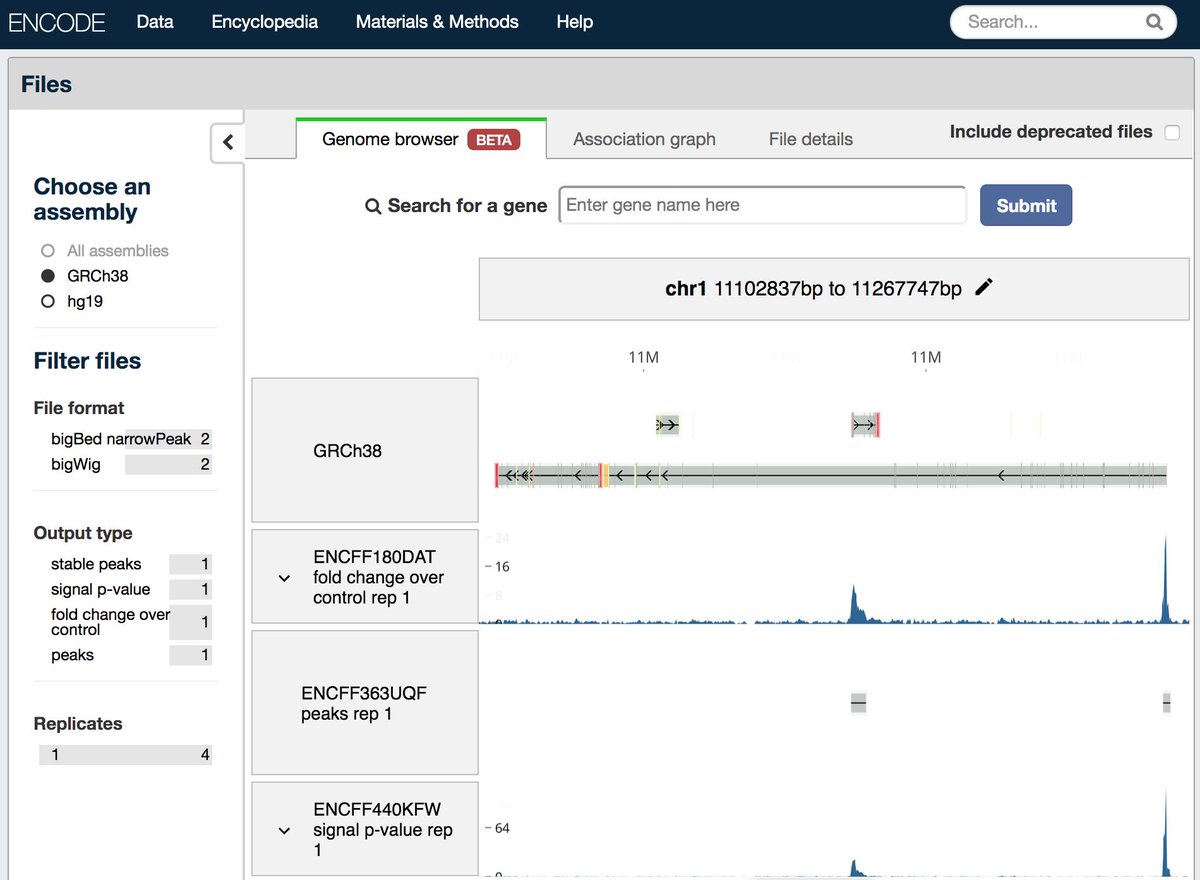This screenshot has height=880, width=1200.
Task: Click the Filter files heading
Action: pyautogui.click(x=87, y=361)
